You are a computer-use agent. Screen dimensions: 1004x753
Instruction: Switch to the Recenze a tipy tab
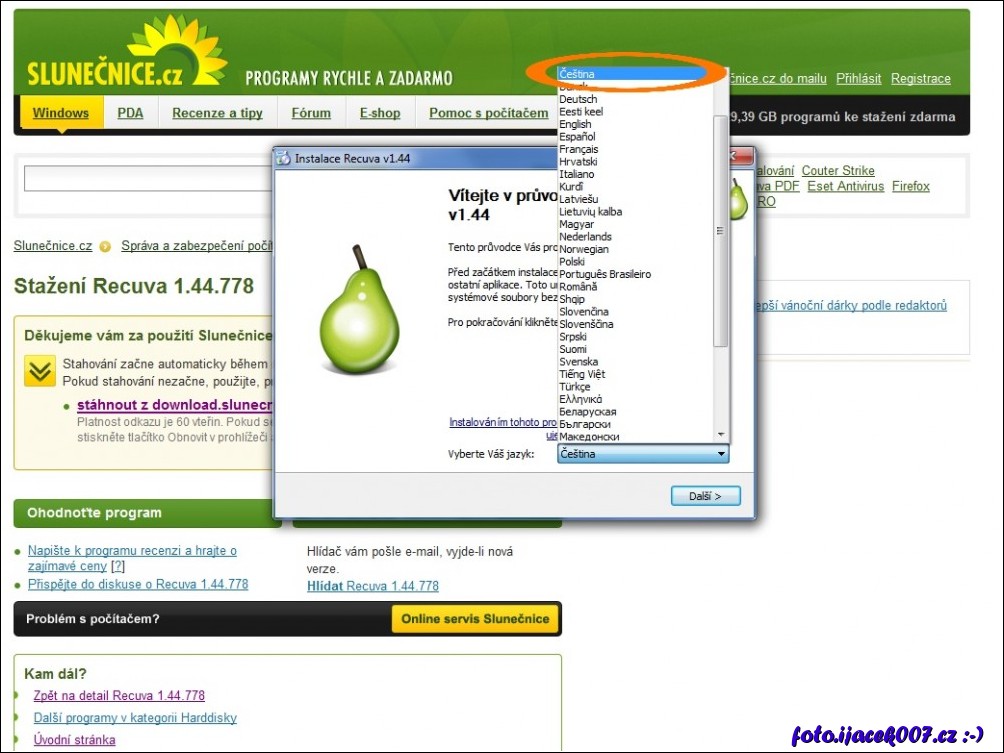point(217,113)
